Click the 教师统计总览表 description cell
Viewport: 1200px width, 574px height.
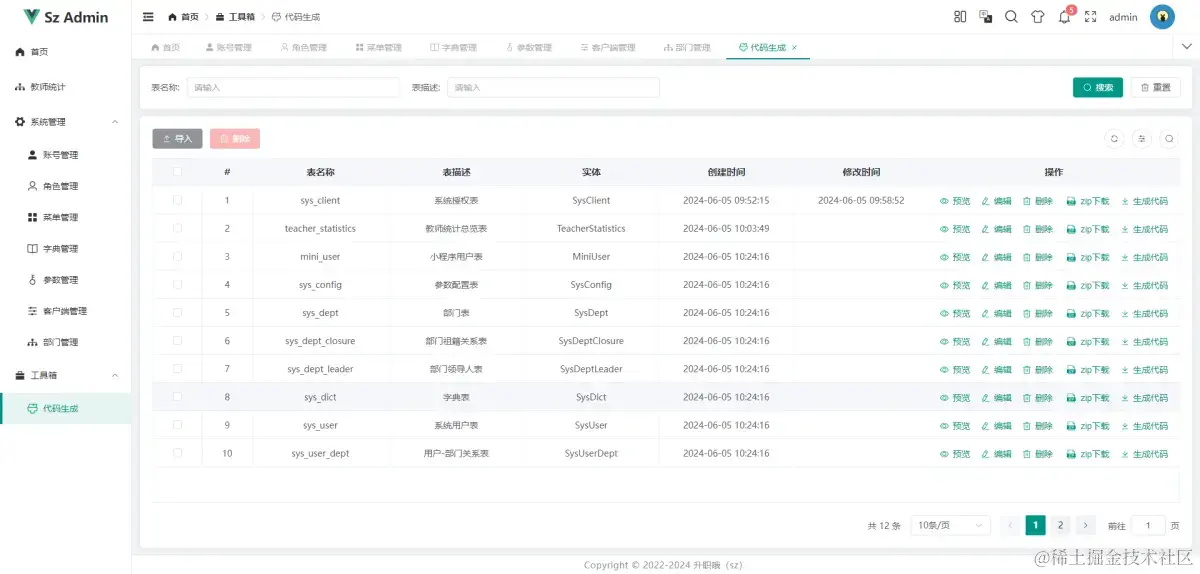(456, 229)
